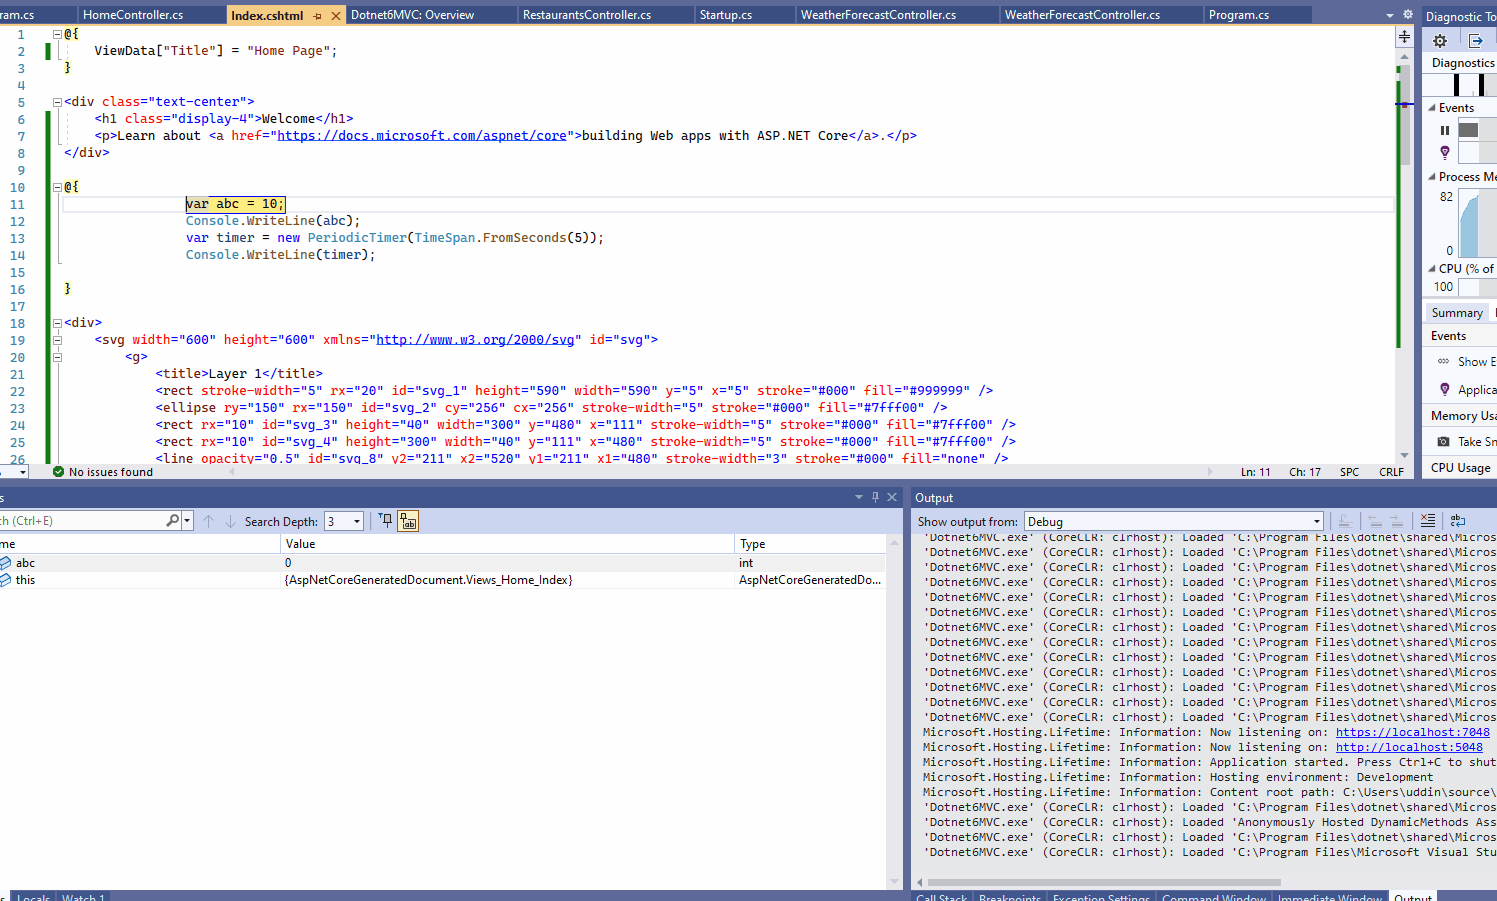Switch to the Program.cs tab
Screen dimensions: 1497x901
[1239, 15]
